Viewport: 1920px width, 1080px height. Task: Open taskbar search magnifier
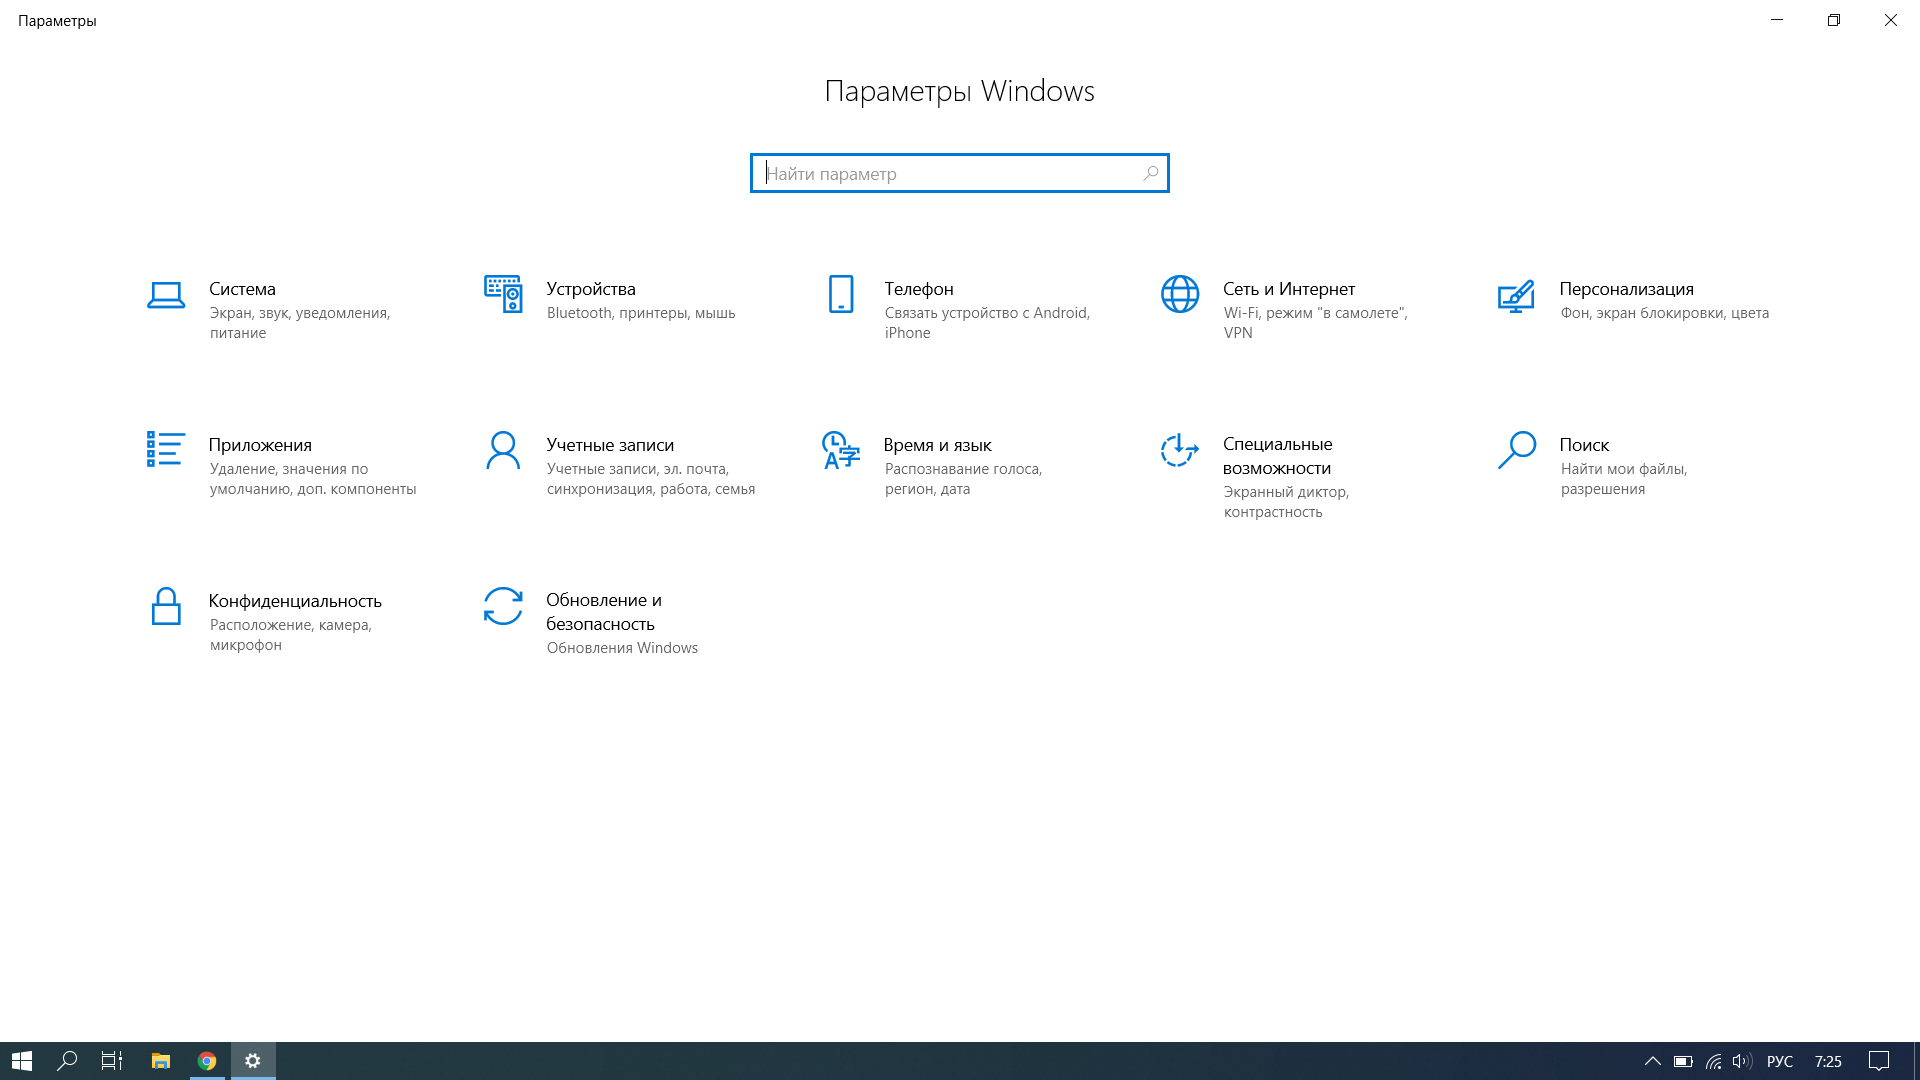67,1061
